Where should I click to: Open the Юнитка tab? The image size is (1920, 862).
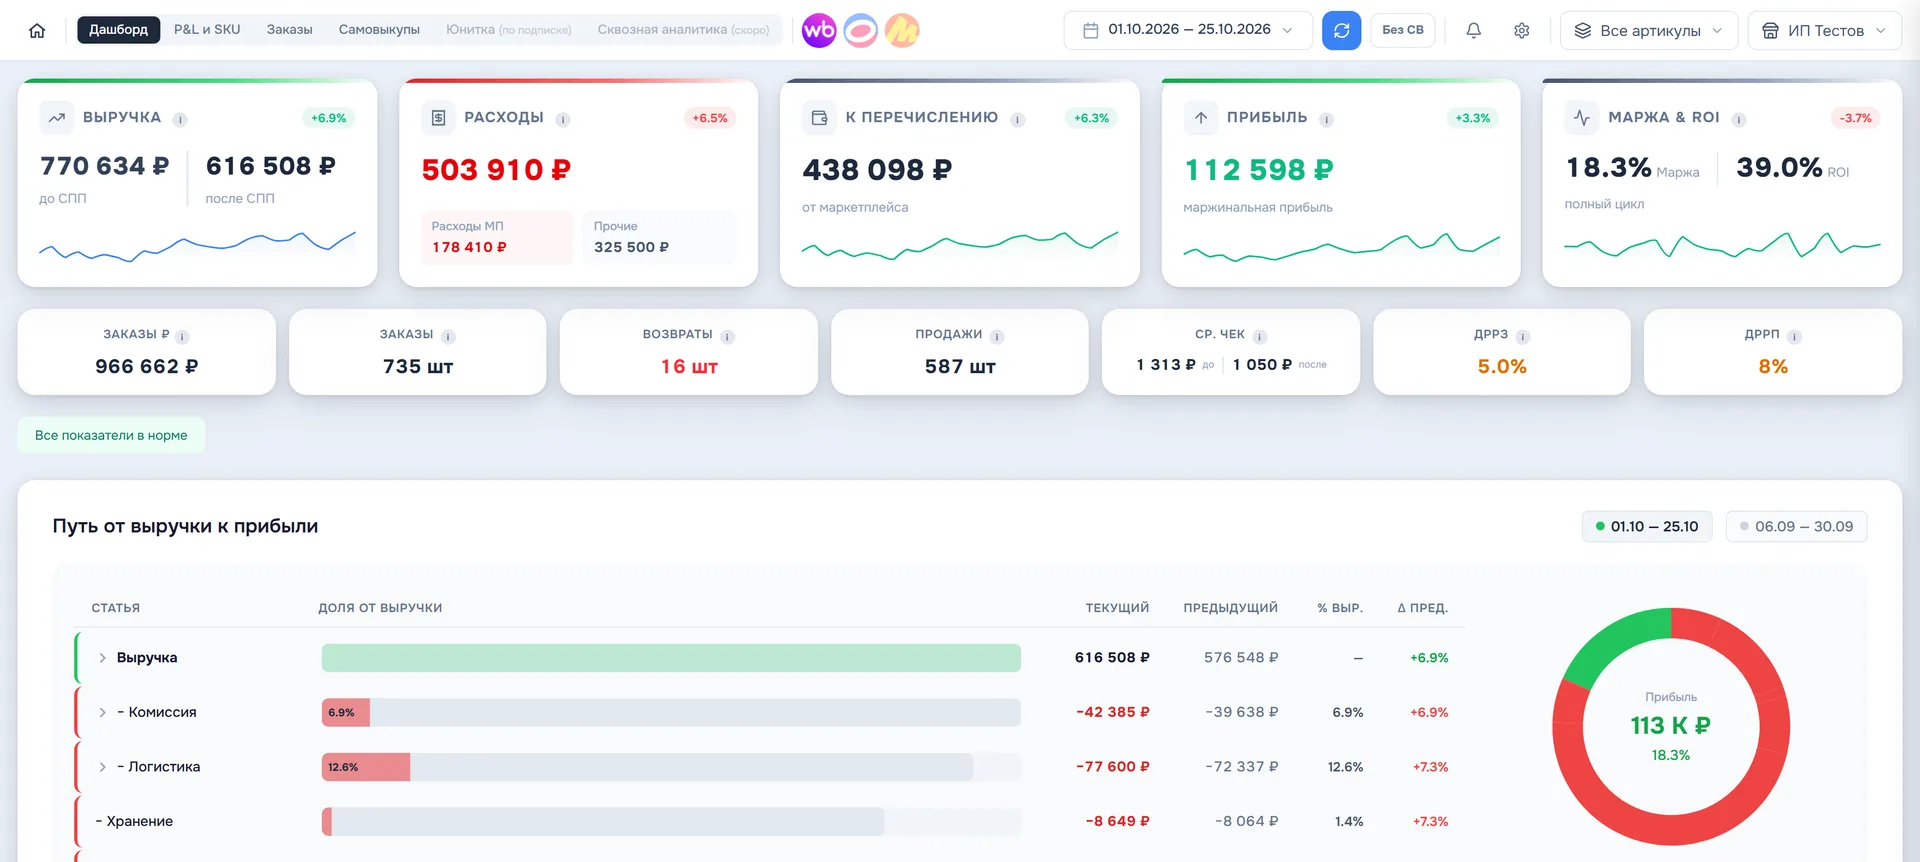(508, 29)
